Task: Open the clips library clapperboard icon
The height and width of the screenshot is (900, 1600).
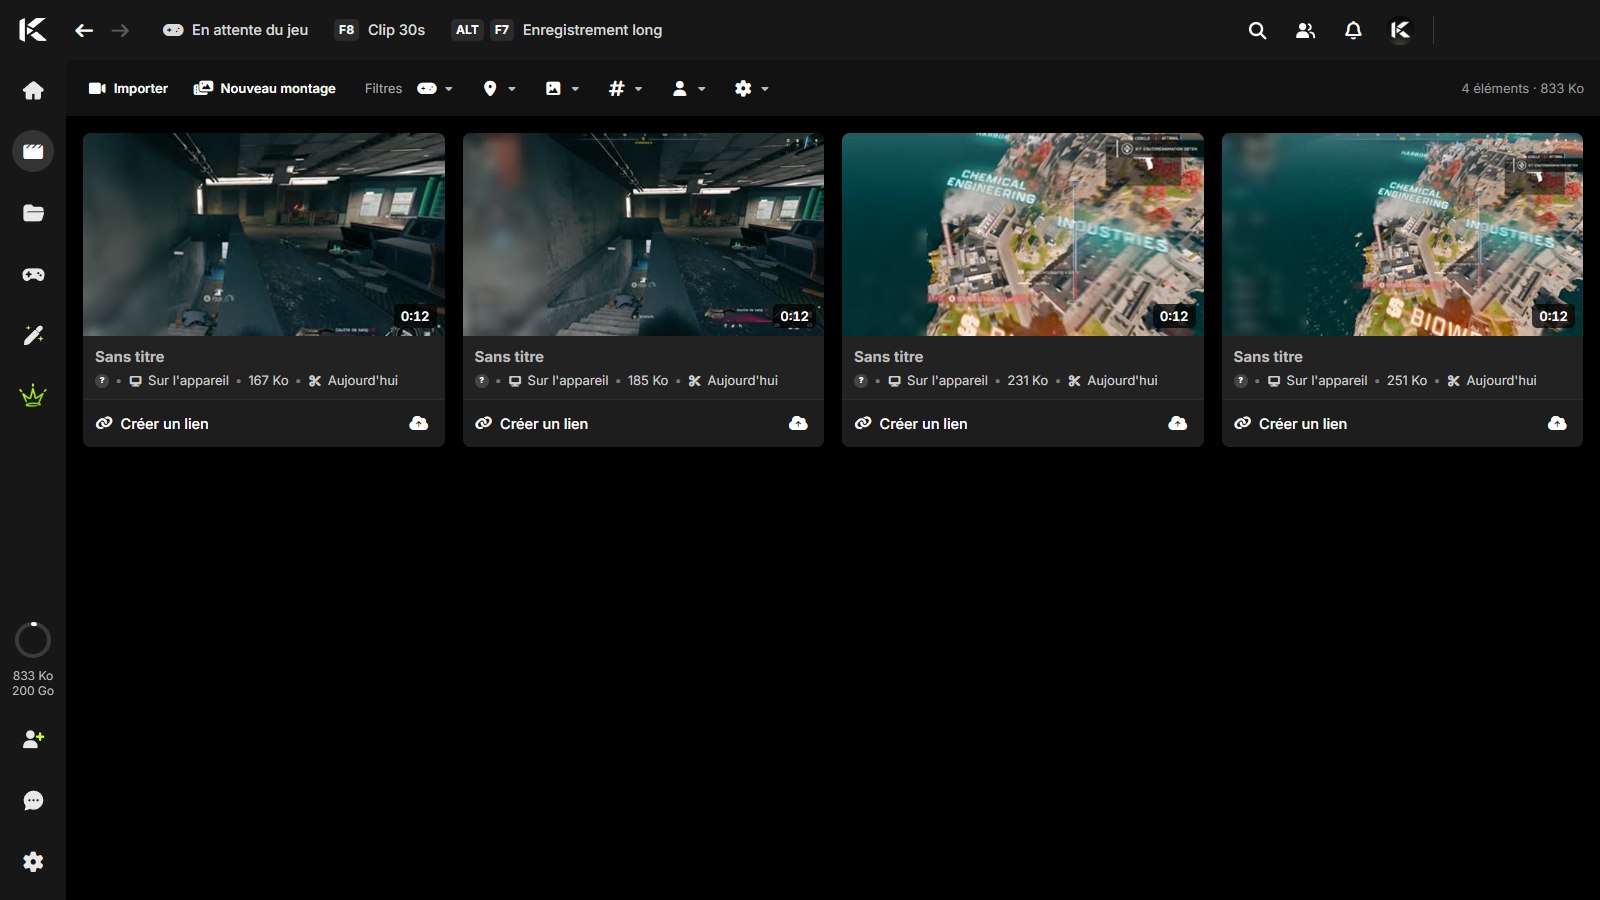Action: coord(33,152)
